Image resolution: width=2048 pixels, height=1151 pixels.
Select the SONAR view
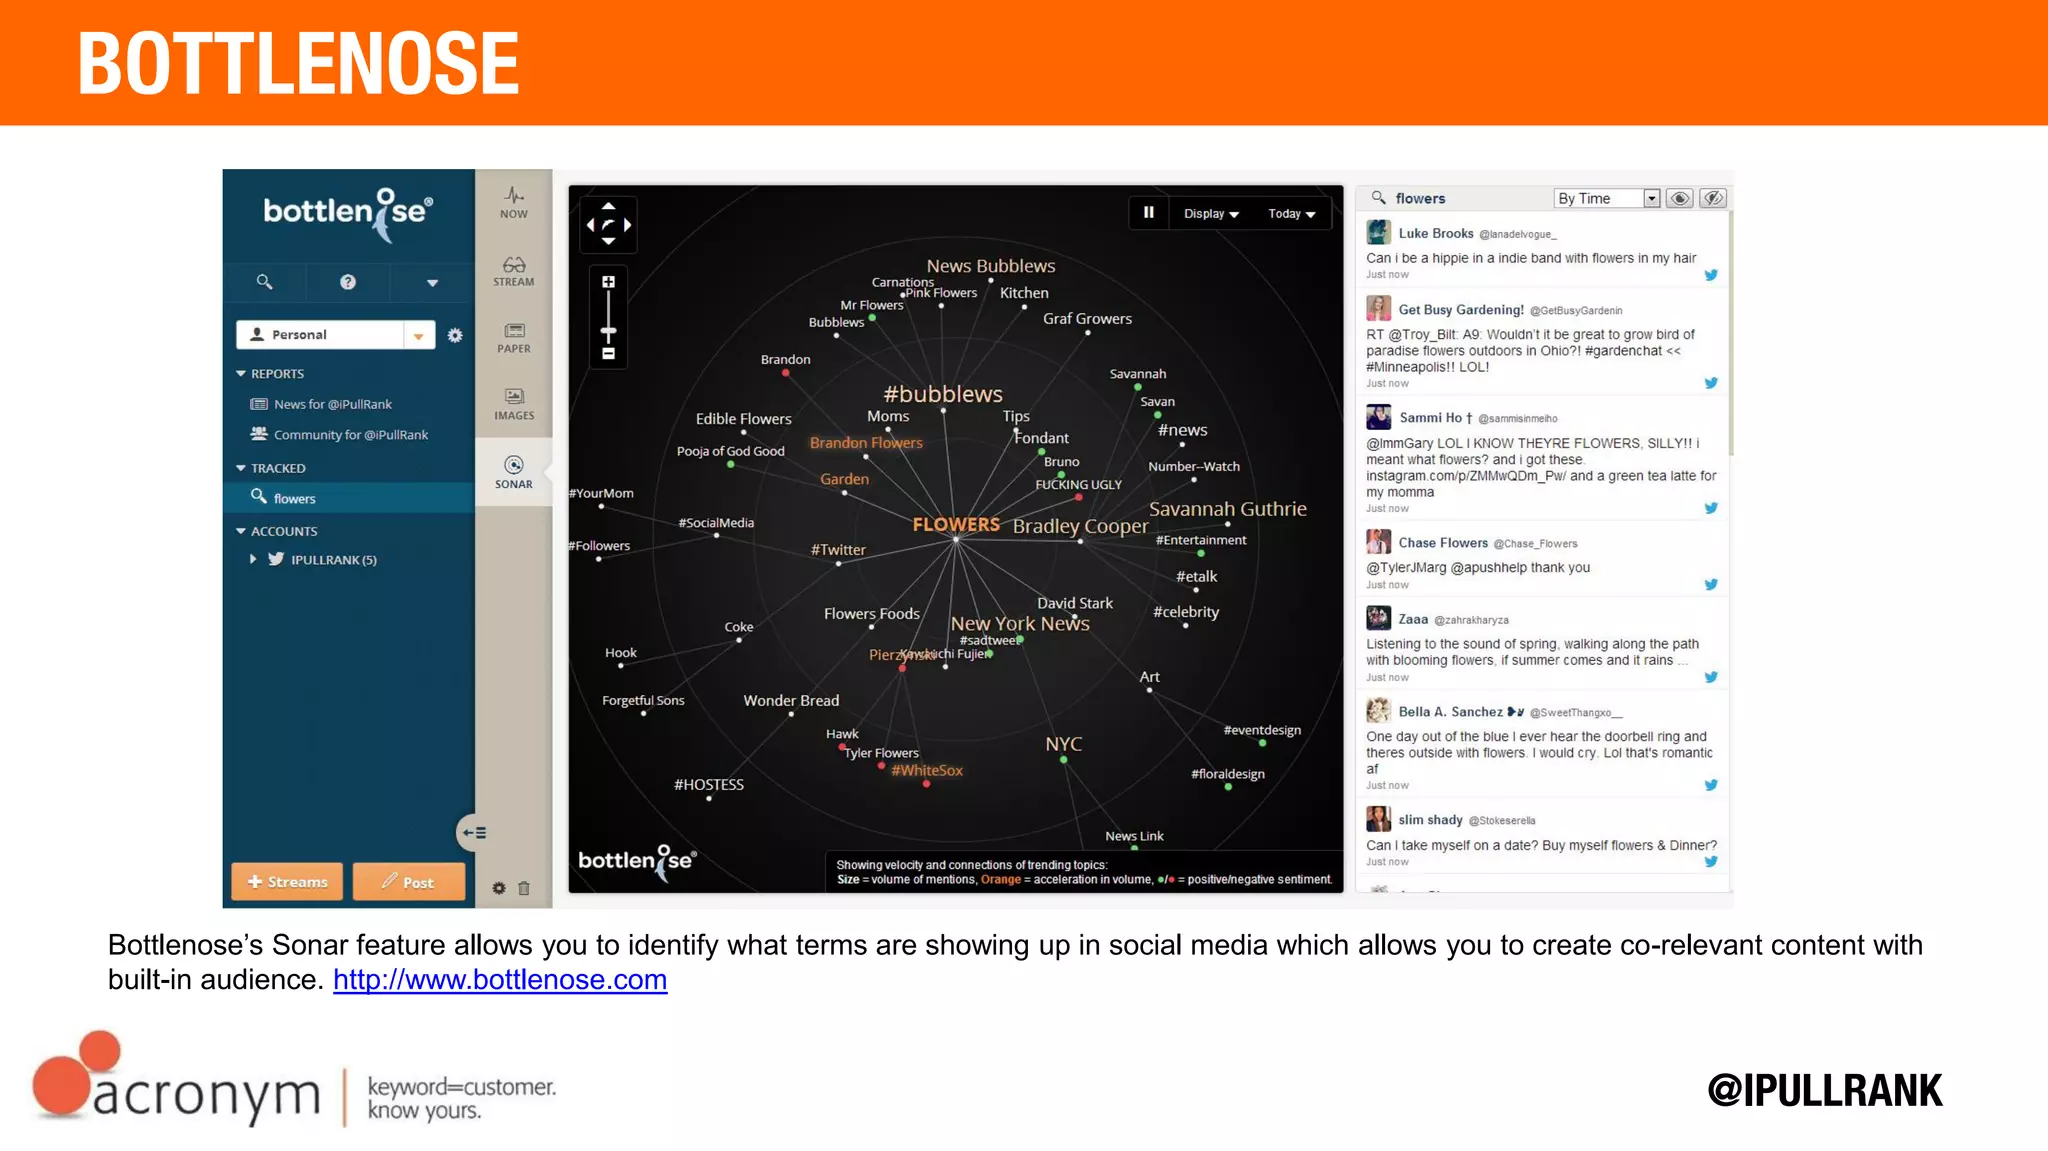coord(514,472)
